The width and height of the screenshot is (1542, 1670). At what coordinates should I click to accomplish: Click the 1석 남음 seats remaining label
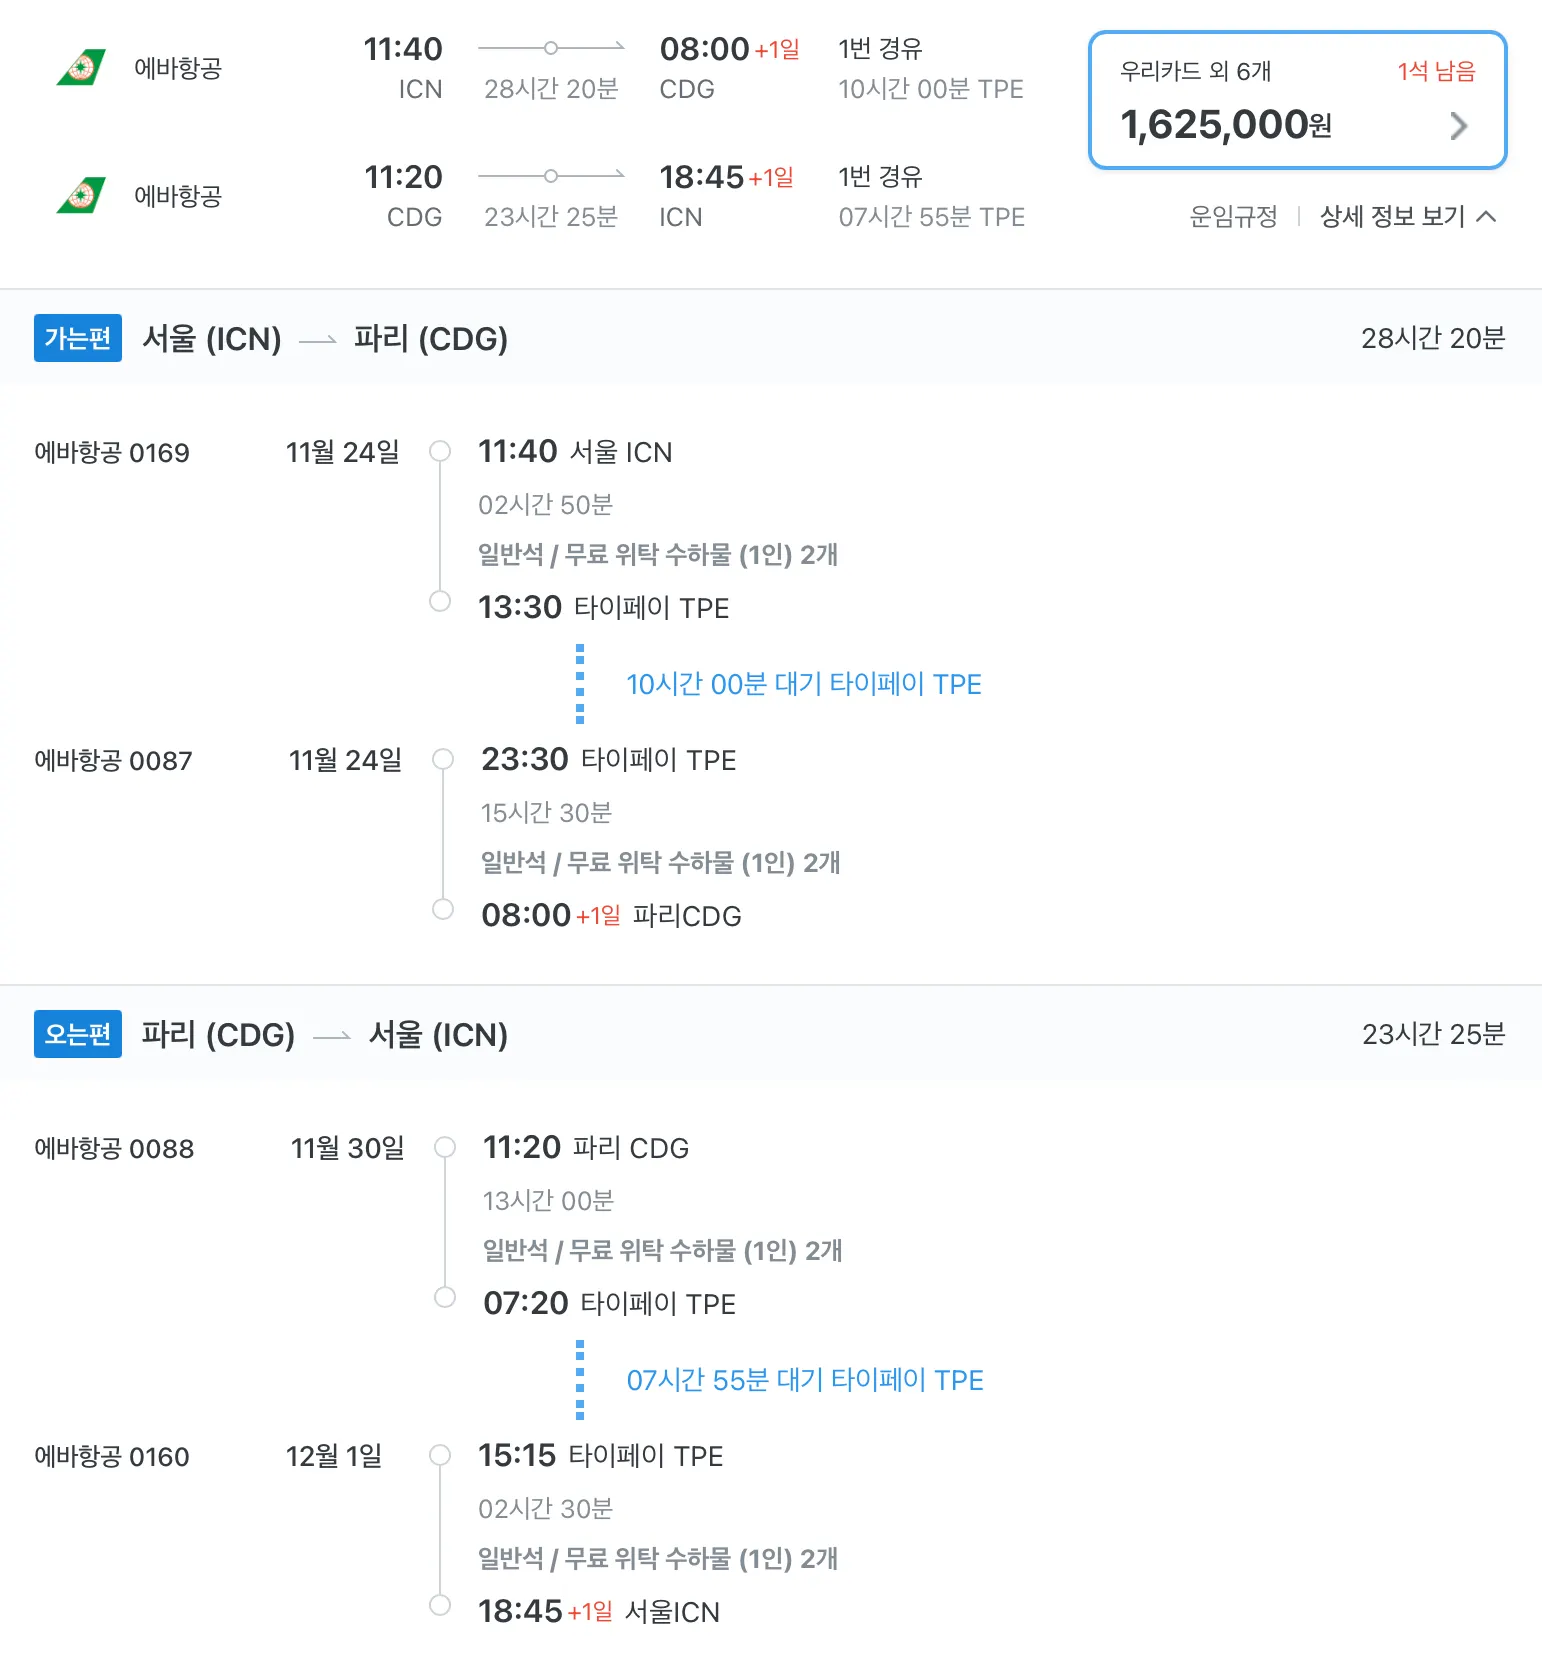click(x=1436, y=71)
